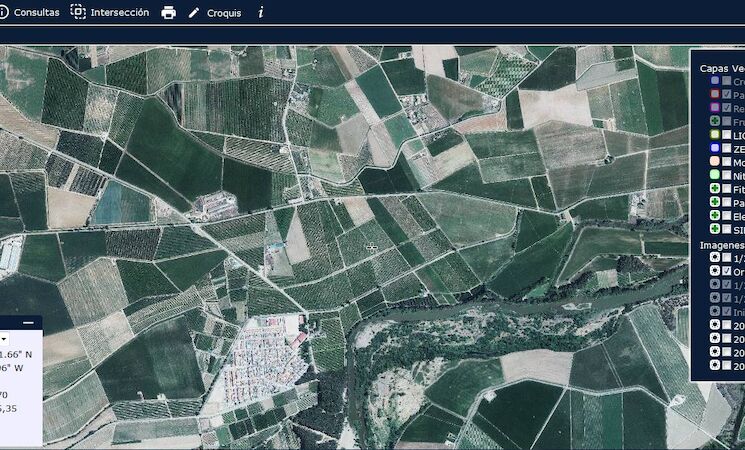This screenshot has width=745, height=450.
Task: Select the Croquis pencil icon
Action: (x=194, y=13)
